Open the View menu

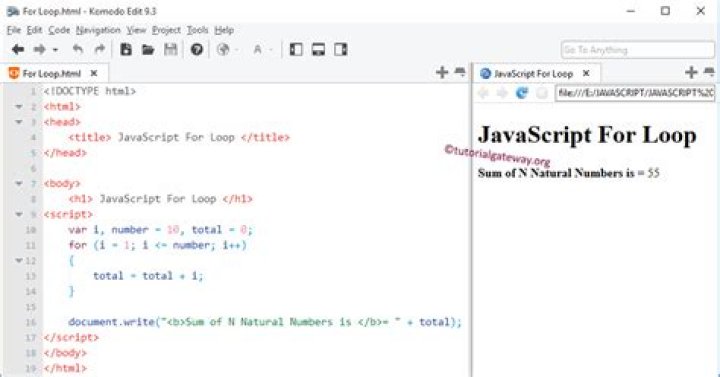coord(136,30)
